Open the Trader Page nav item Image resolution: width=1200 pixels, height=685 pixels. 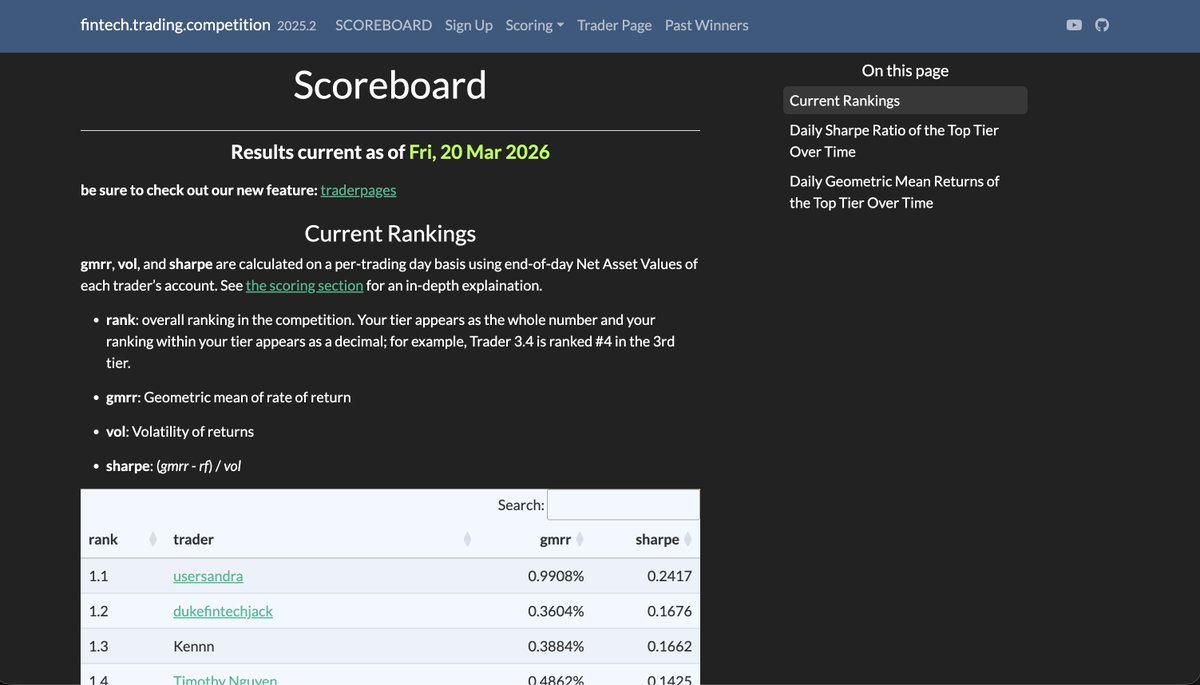[x=614, y=25]
